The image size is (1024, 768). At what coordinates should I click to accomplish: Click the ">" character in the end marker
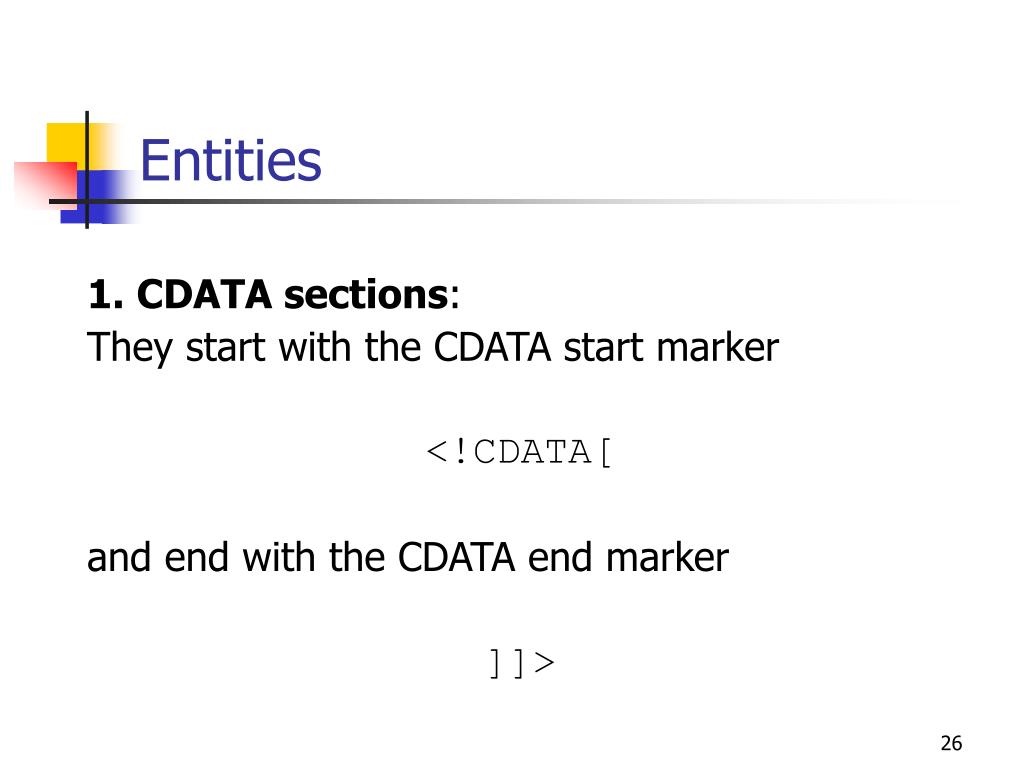point(544,663)
